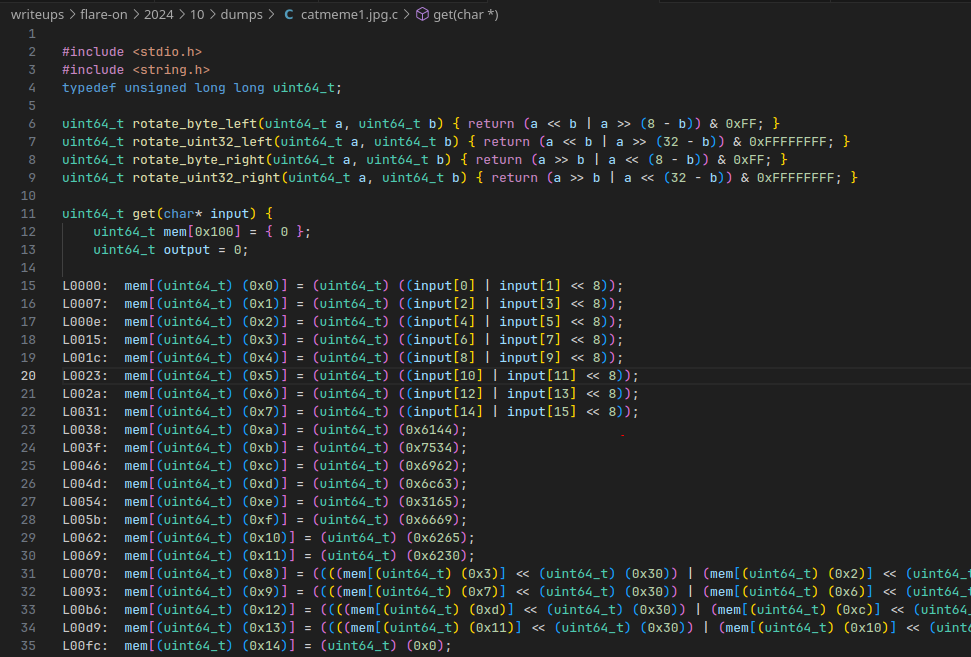This screenshot has height=657, width=971.
Task: Click the cube symbol icon before get(char *)
Action: point(422,14)
